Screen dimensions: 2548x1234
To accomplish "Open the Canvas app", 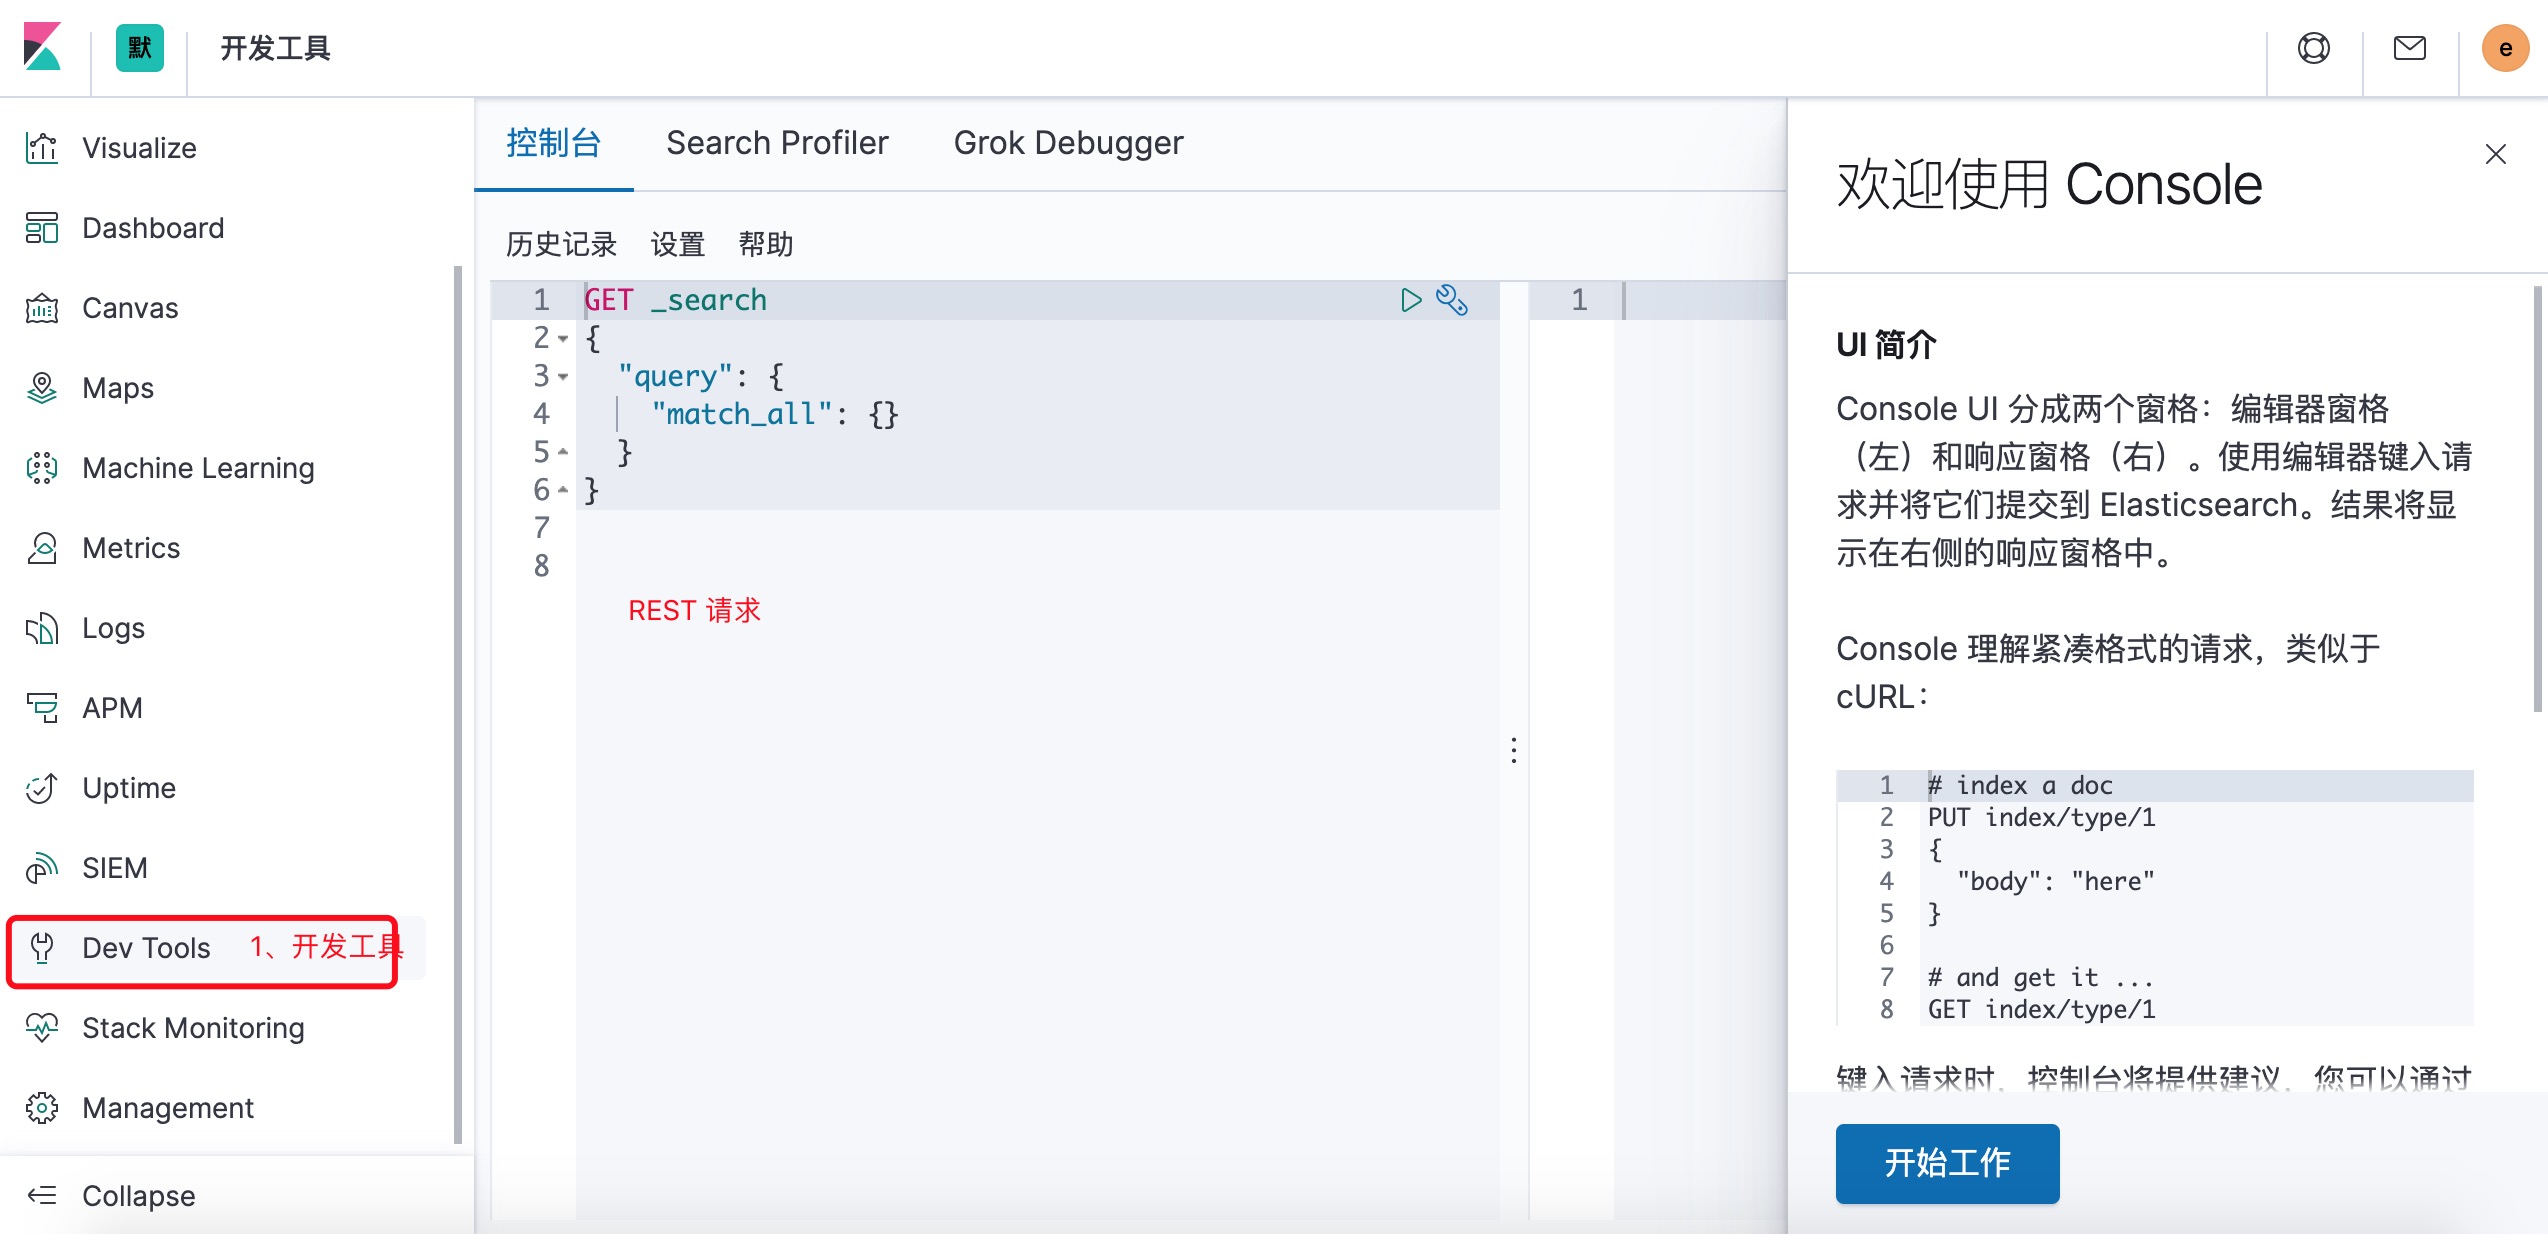I will click(130, 308).
